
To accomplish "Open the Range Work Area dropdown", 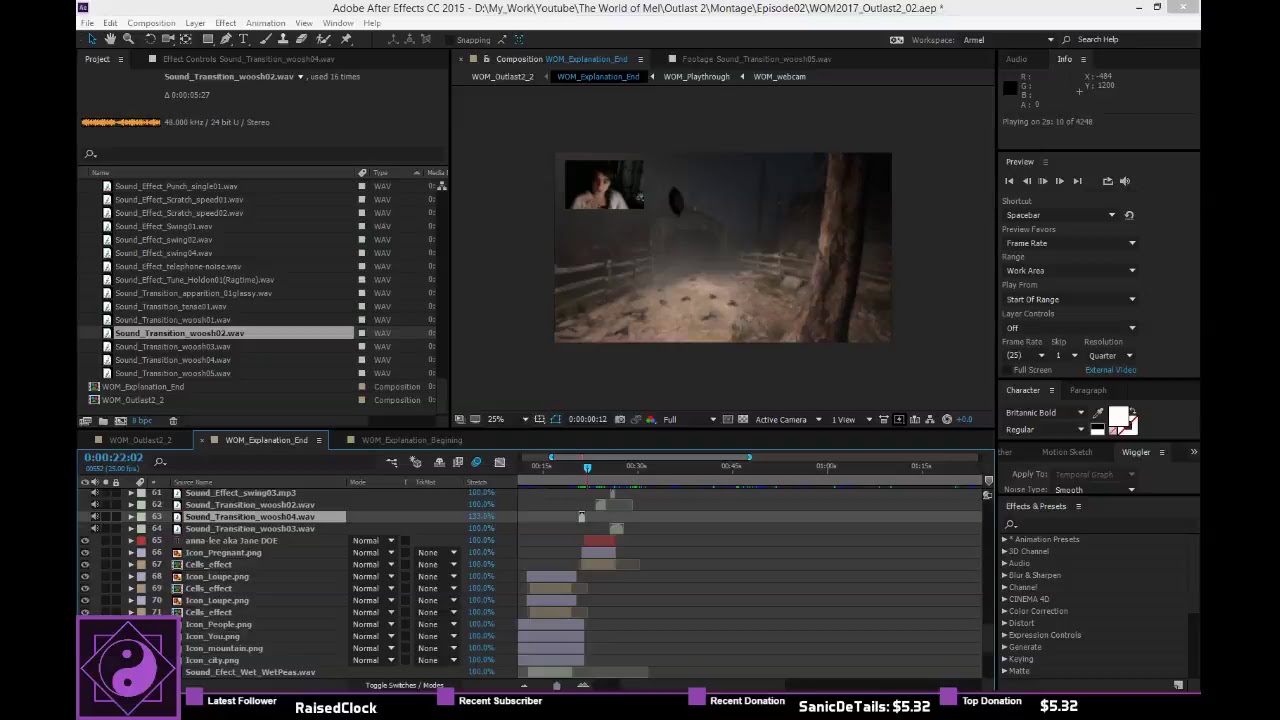I will pyautogui.click(x=1071, y=271).
